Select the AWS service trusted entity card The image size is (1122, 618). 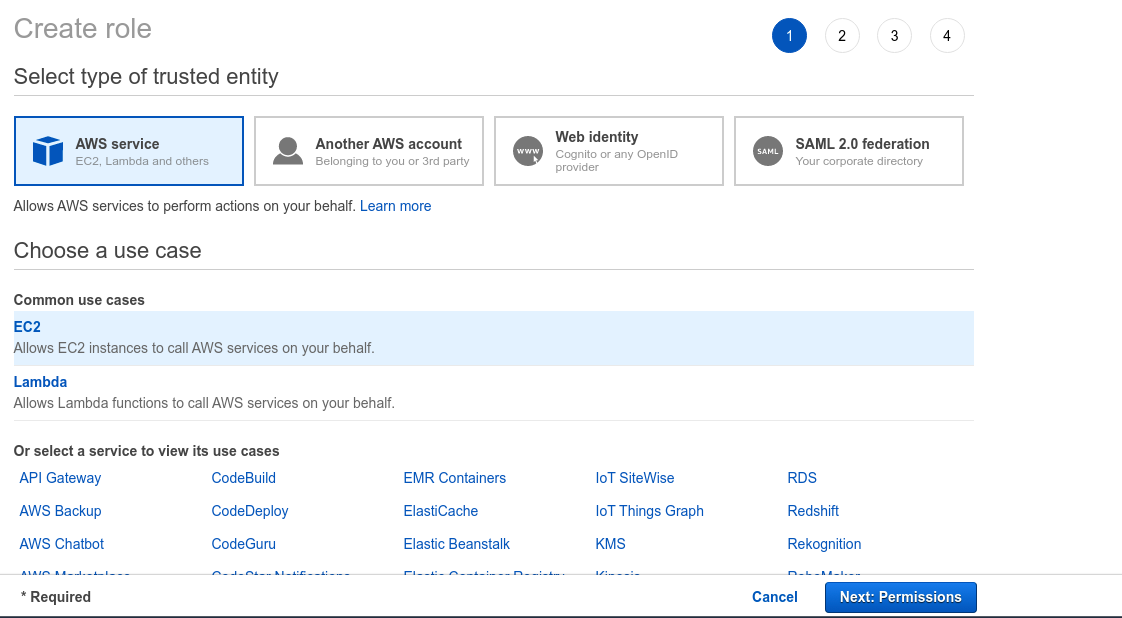coord(129,151)
